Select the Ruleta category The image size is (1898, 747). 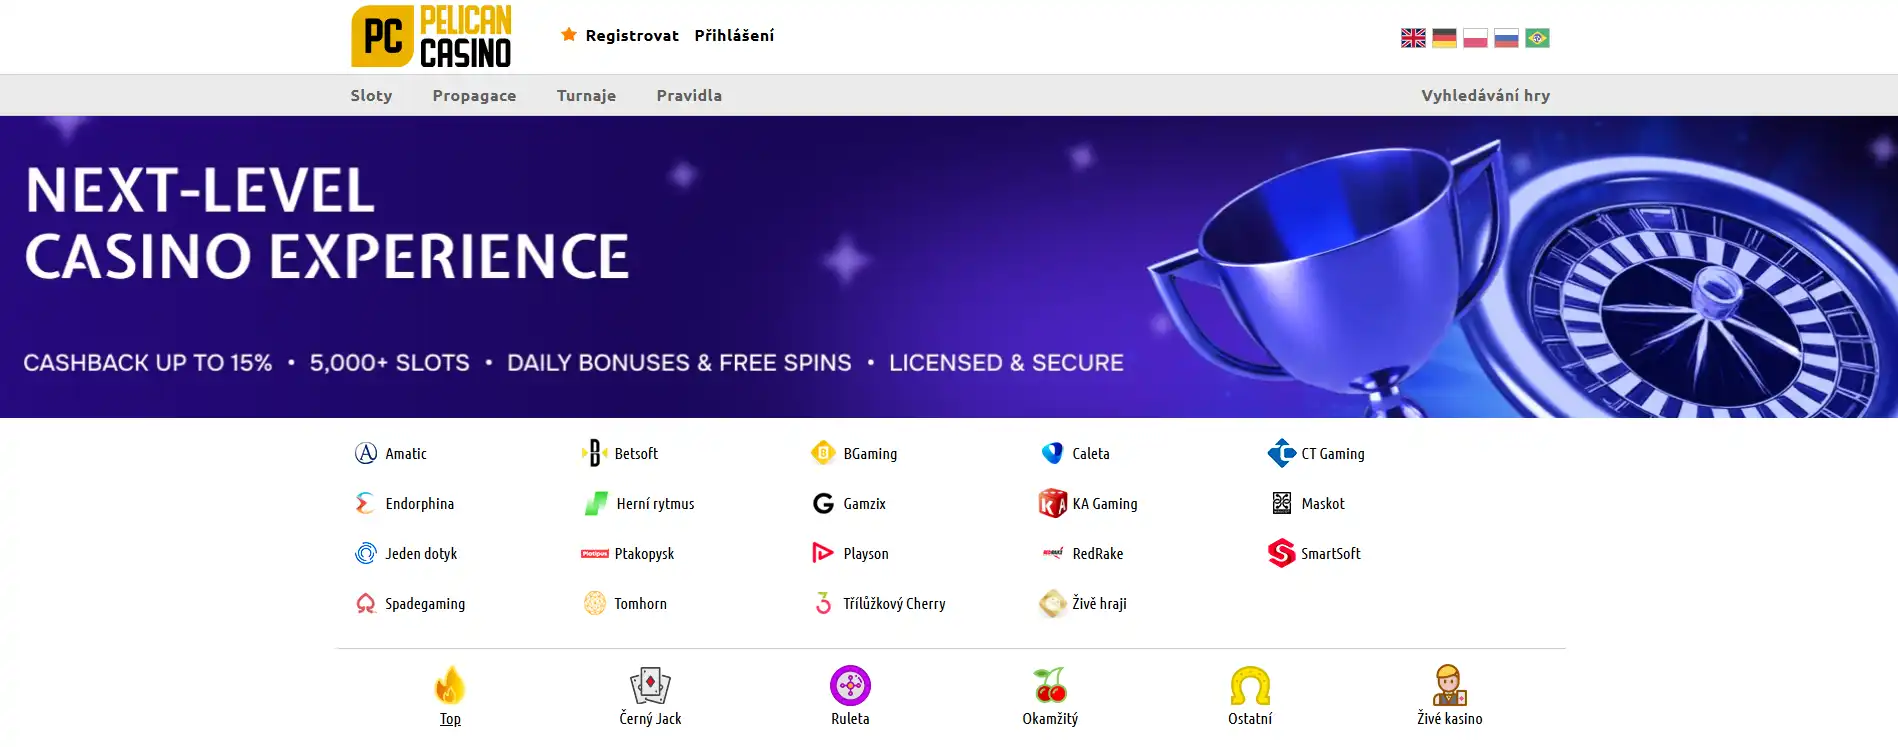pyautogui.click(x=850, y=696)
